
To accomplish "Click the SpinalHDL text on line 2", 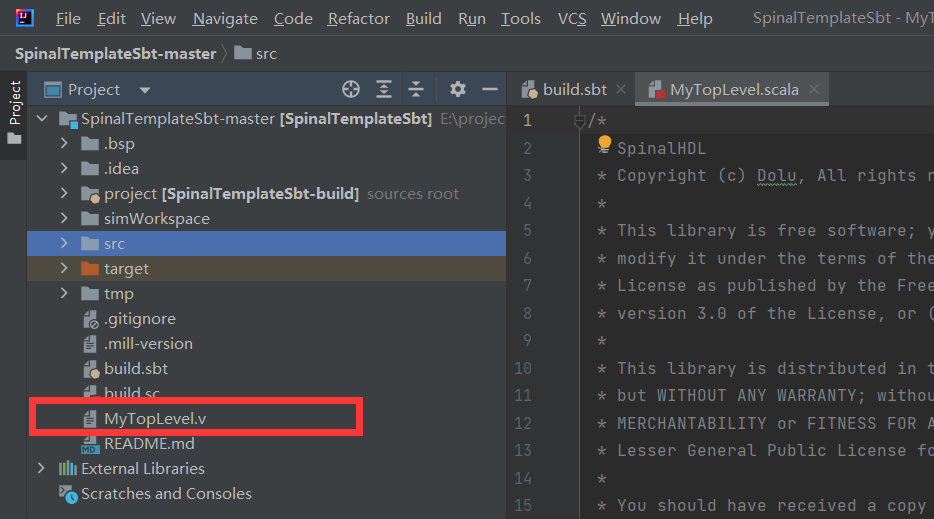I will click(661, 148).
